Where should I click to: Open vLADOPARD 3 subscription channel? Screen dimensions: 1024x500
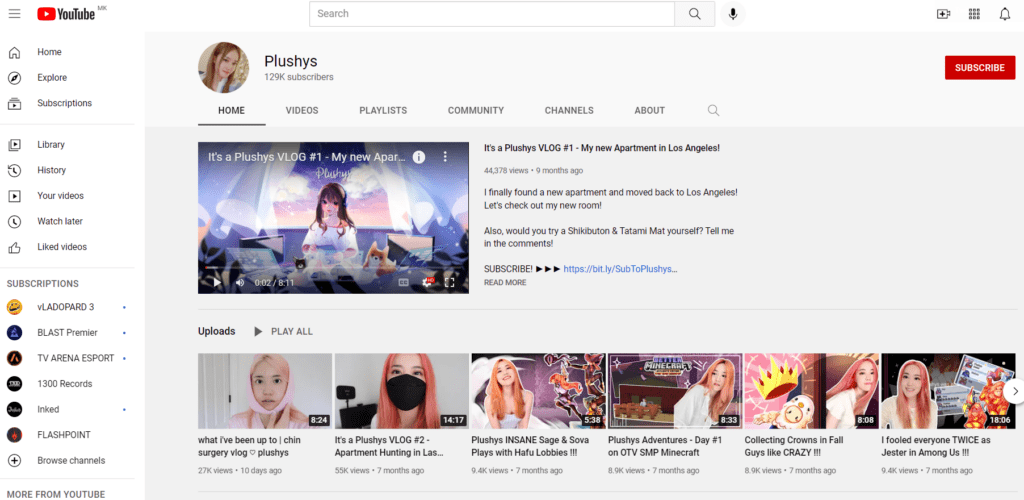click(x=67, y=307)
